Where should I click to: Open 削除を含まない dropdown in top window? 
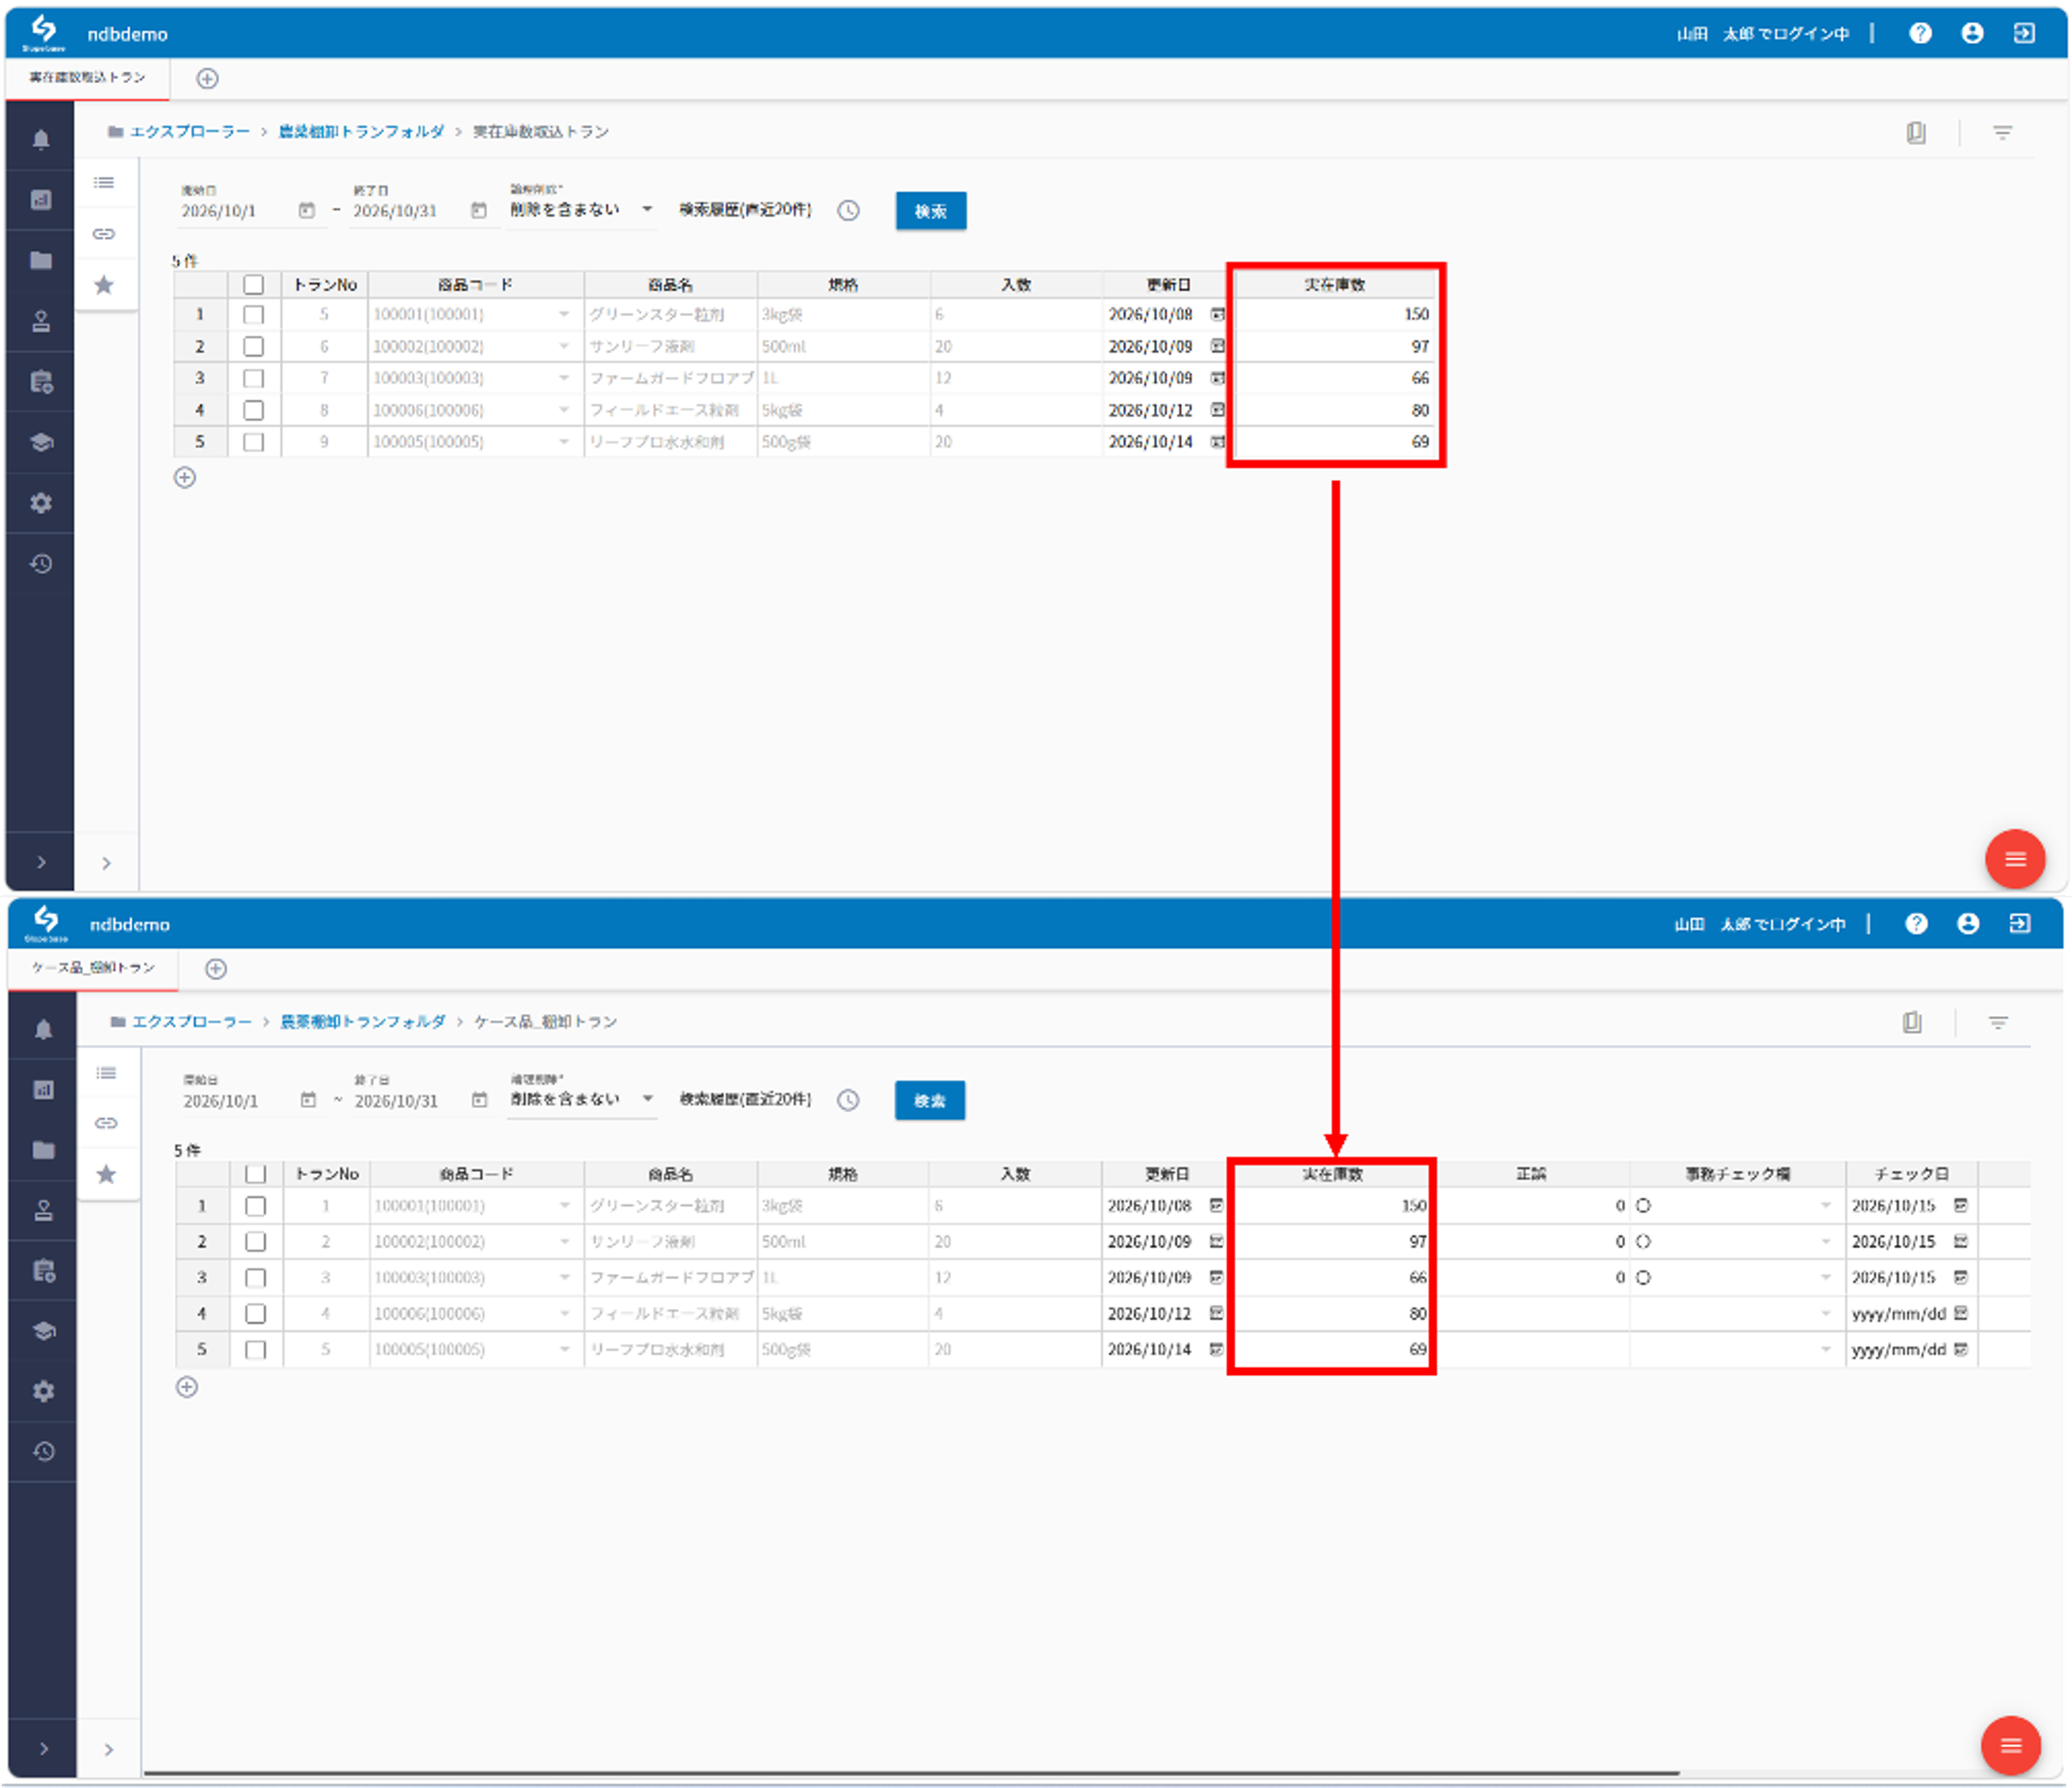click(582, 210)
